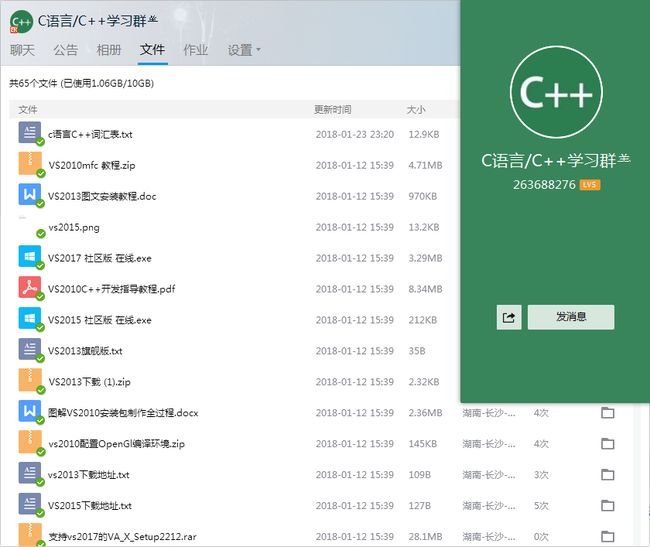Click the LV5 level badge

(x=589, y=185)
